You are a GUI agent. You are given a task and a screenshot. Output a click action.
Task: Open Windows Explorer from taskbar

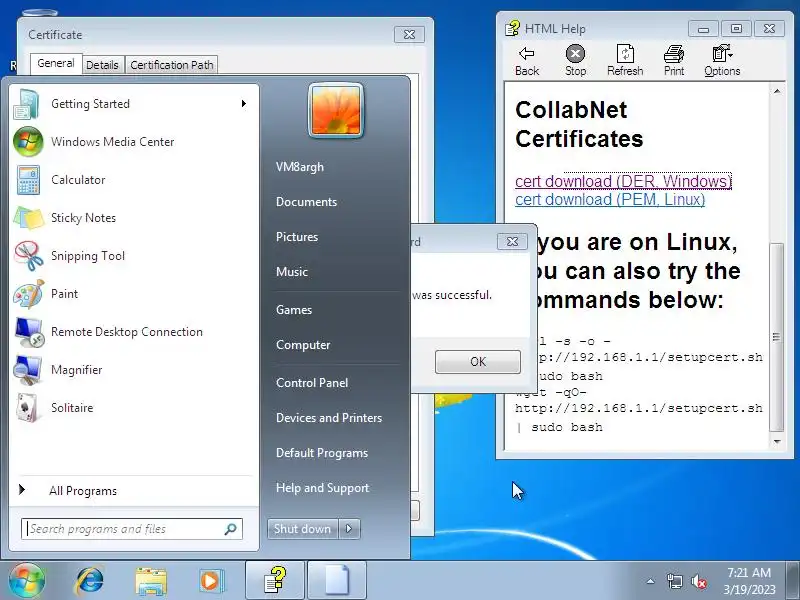click(151, 581)
